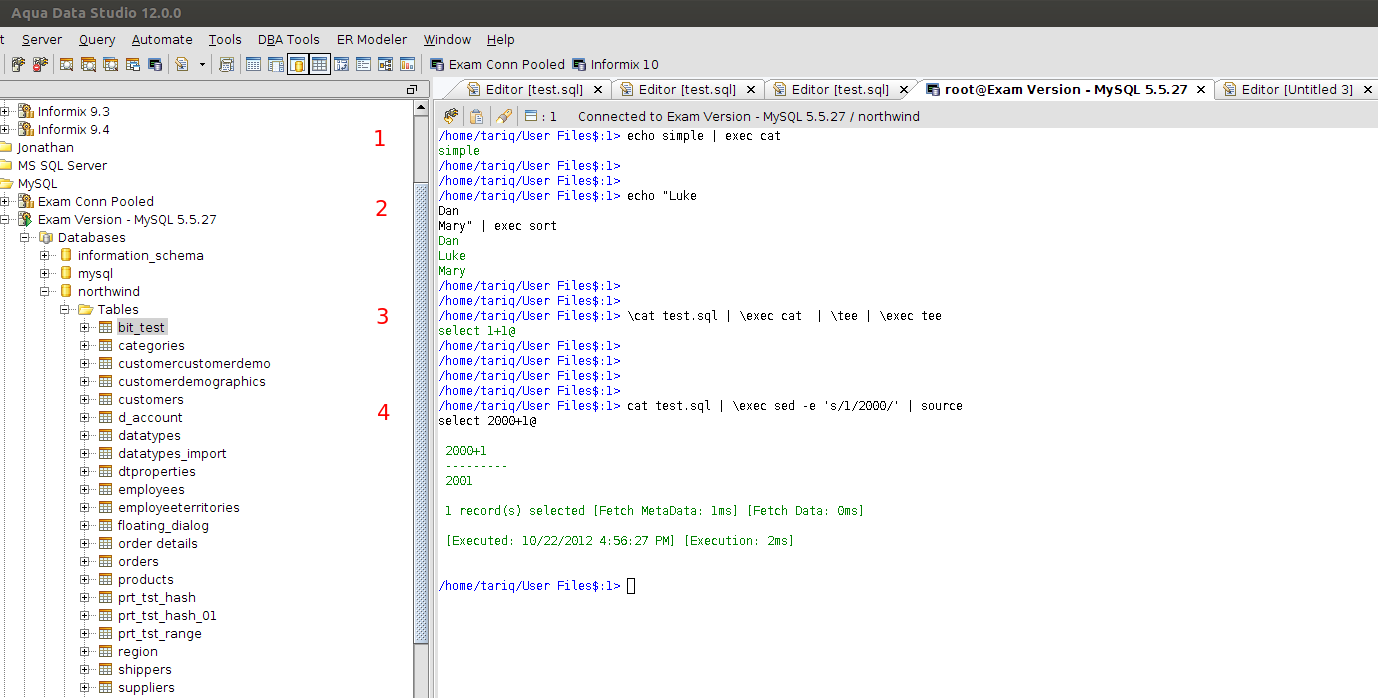Click the scroll up arrow of server tree

coord(421,108)
